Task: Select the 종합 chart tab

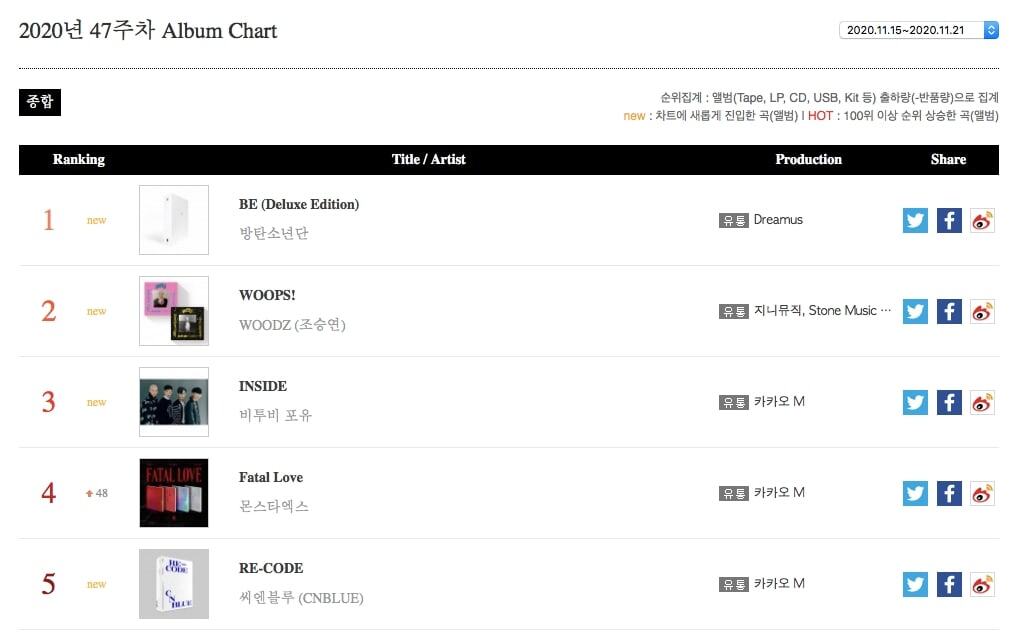Action: pyautogui.click(x=40, y=102)
